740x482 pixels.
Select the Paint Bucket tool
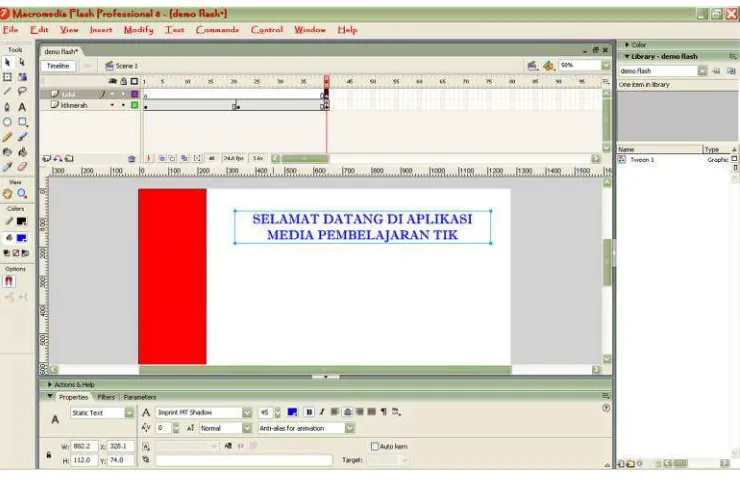tap(22, 152)
